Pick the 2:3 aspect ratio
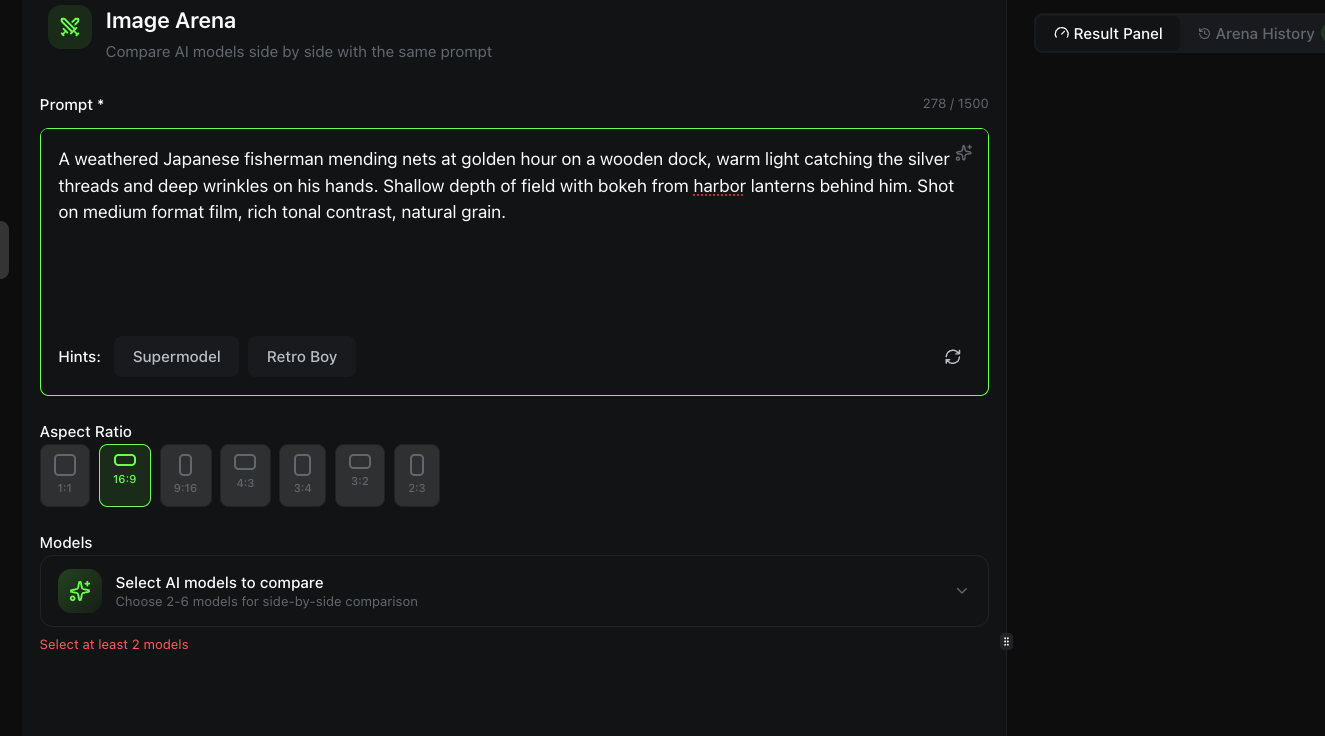The height and width of the screenshot is (736, 1325). (x=417, y=475)
